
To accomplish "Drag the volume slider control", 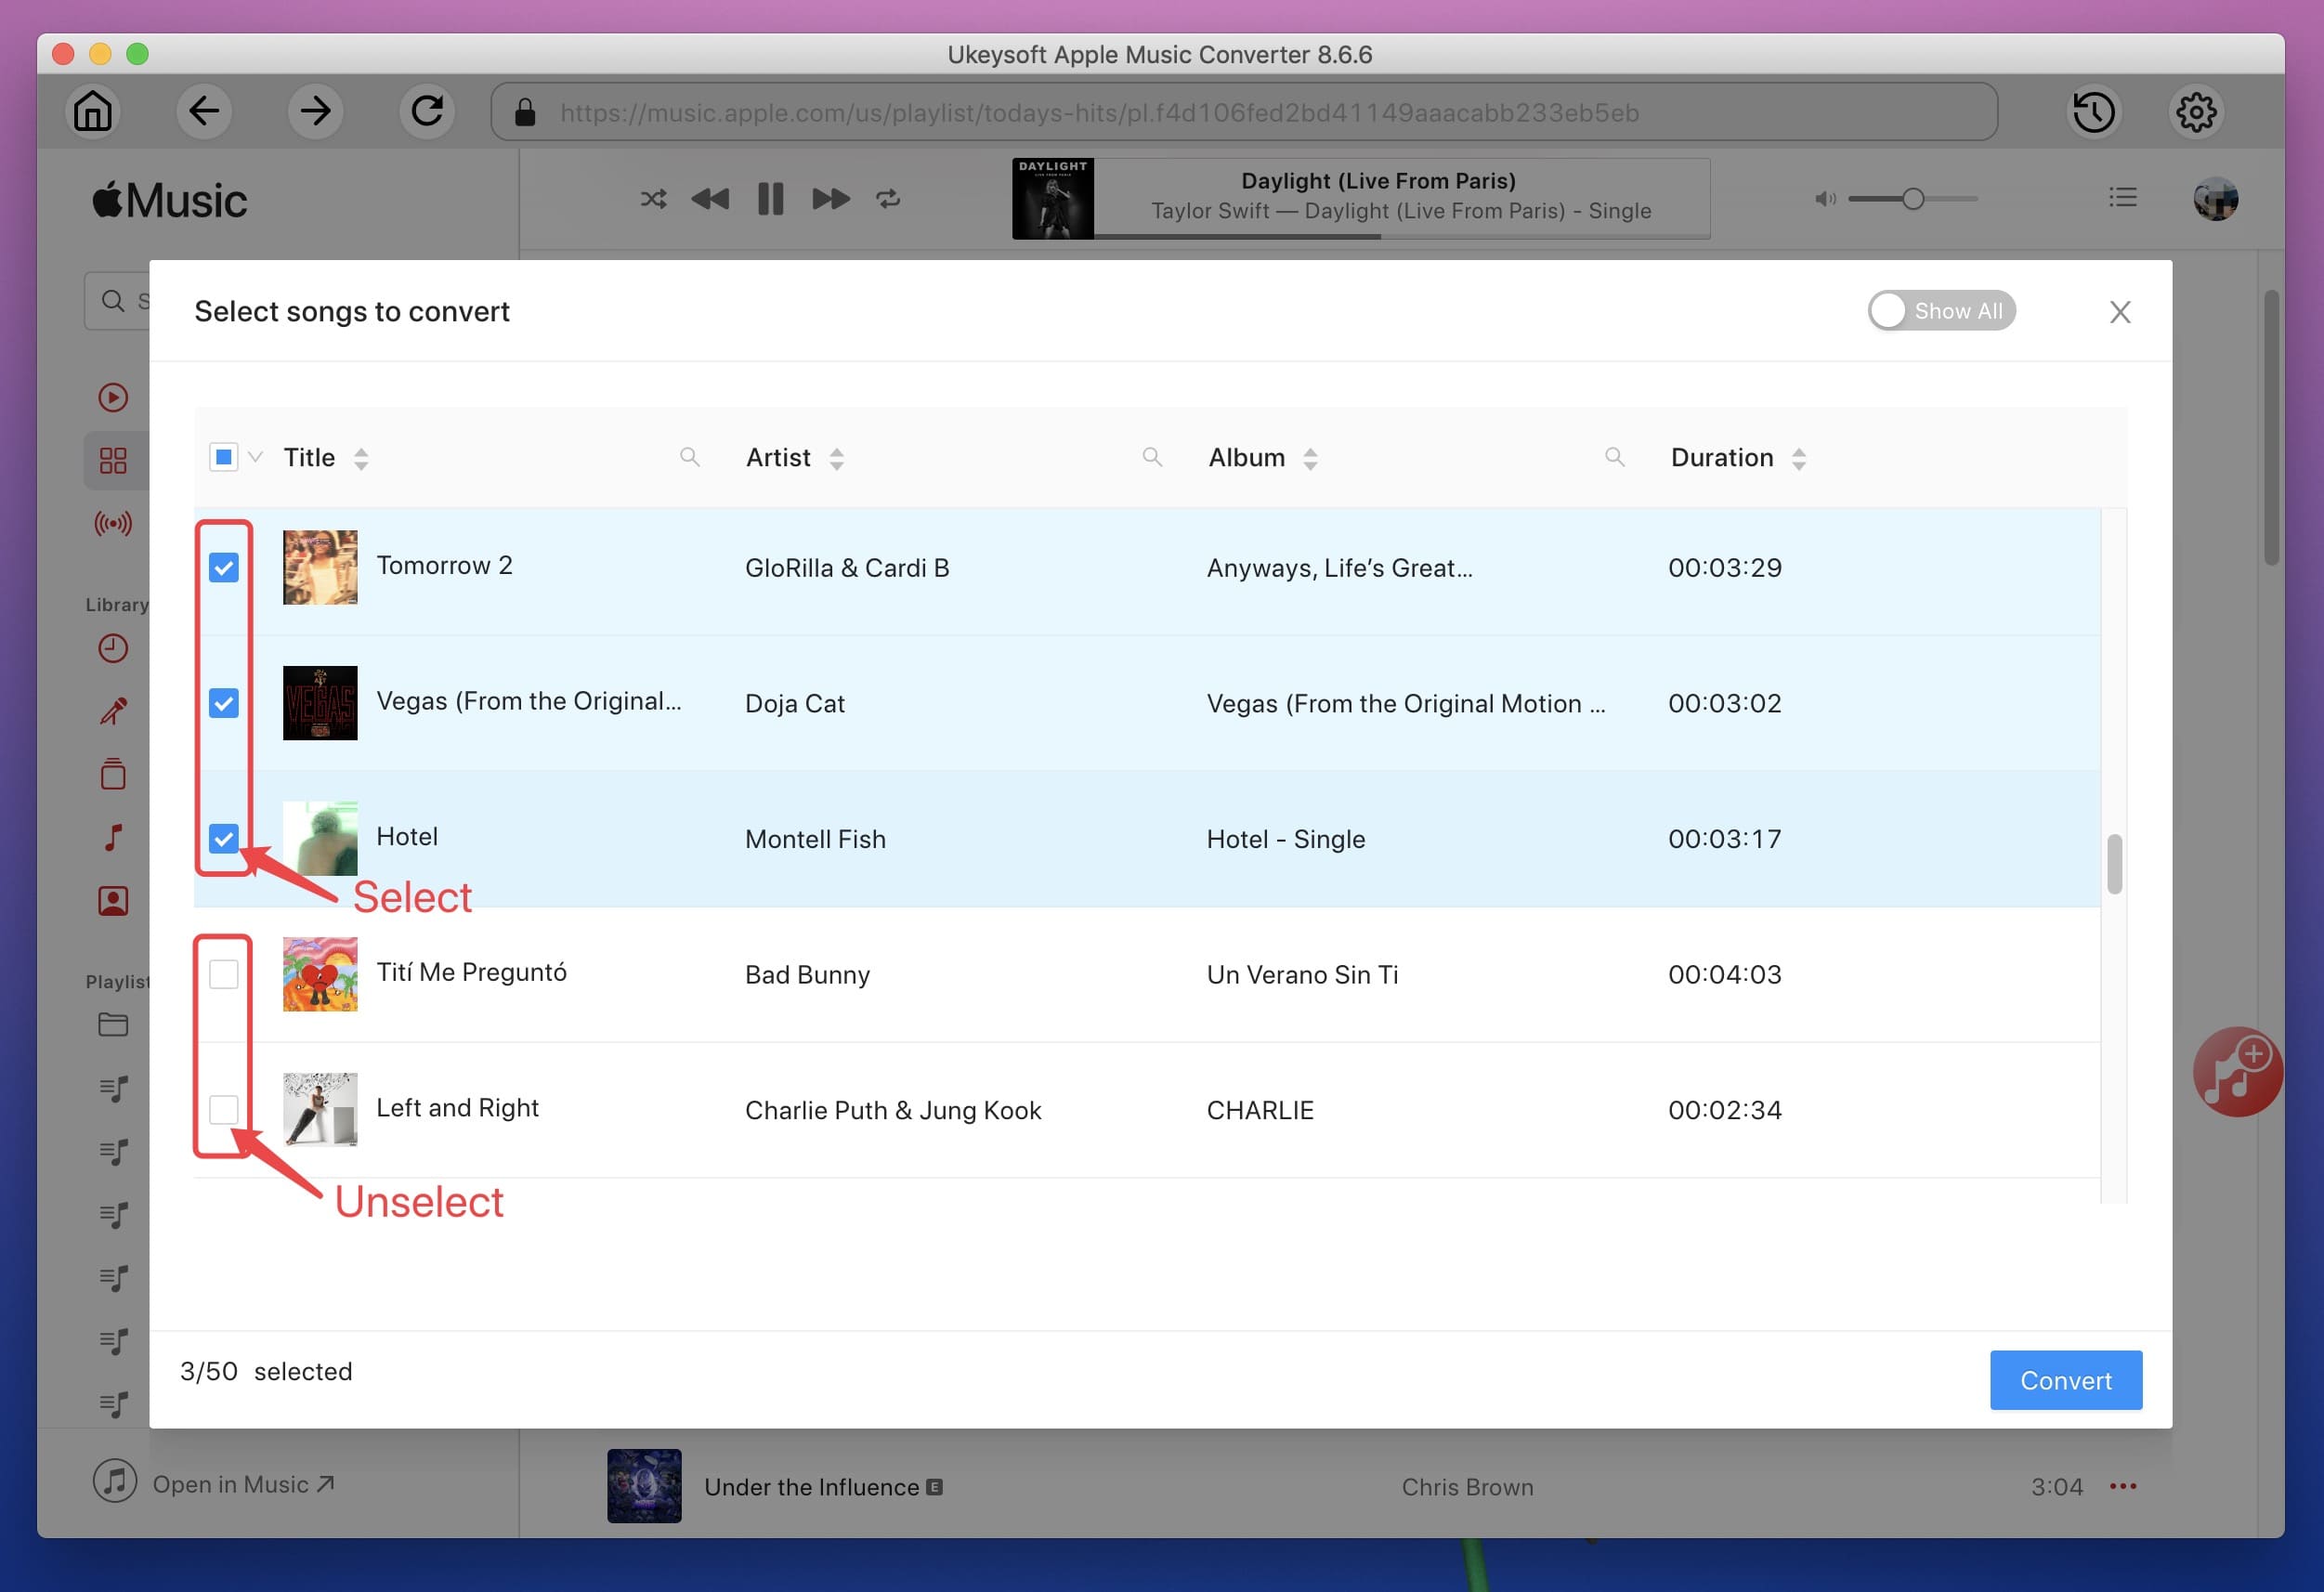I will (1913, 198).
